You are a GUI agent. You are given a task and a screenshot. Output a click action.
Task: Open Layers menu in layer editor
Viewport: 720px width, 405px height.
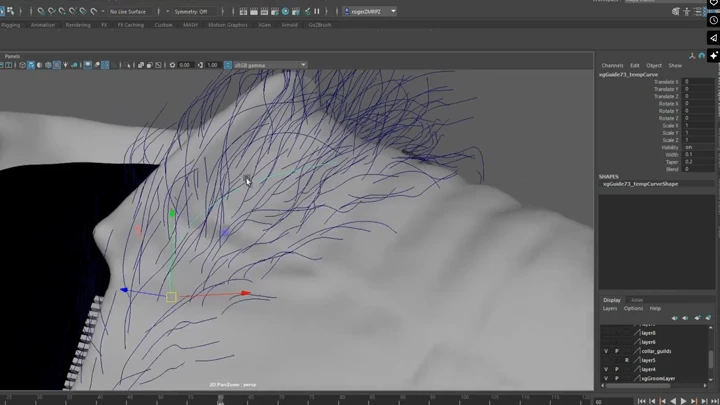610,309
